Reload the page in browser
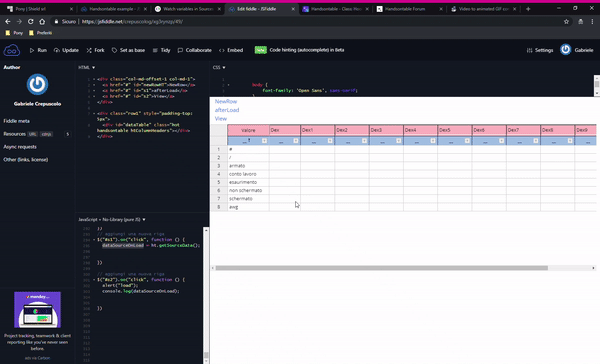 click(x=31, y=22)
